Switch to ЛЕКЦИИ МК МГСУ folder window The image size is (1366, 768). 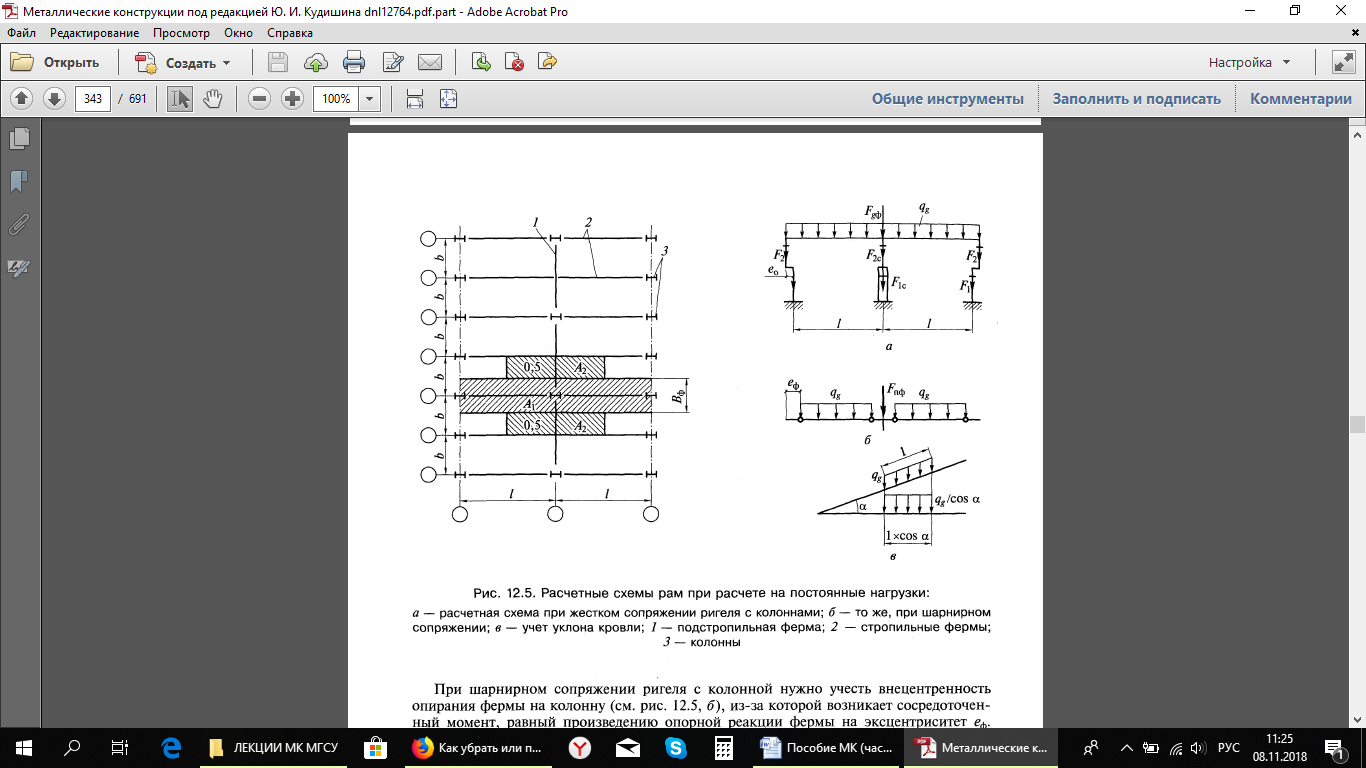point(275,748)
